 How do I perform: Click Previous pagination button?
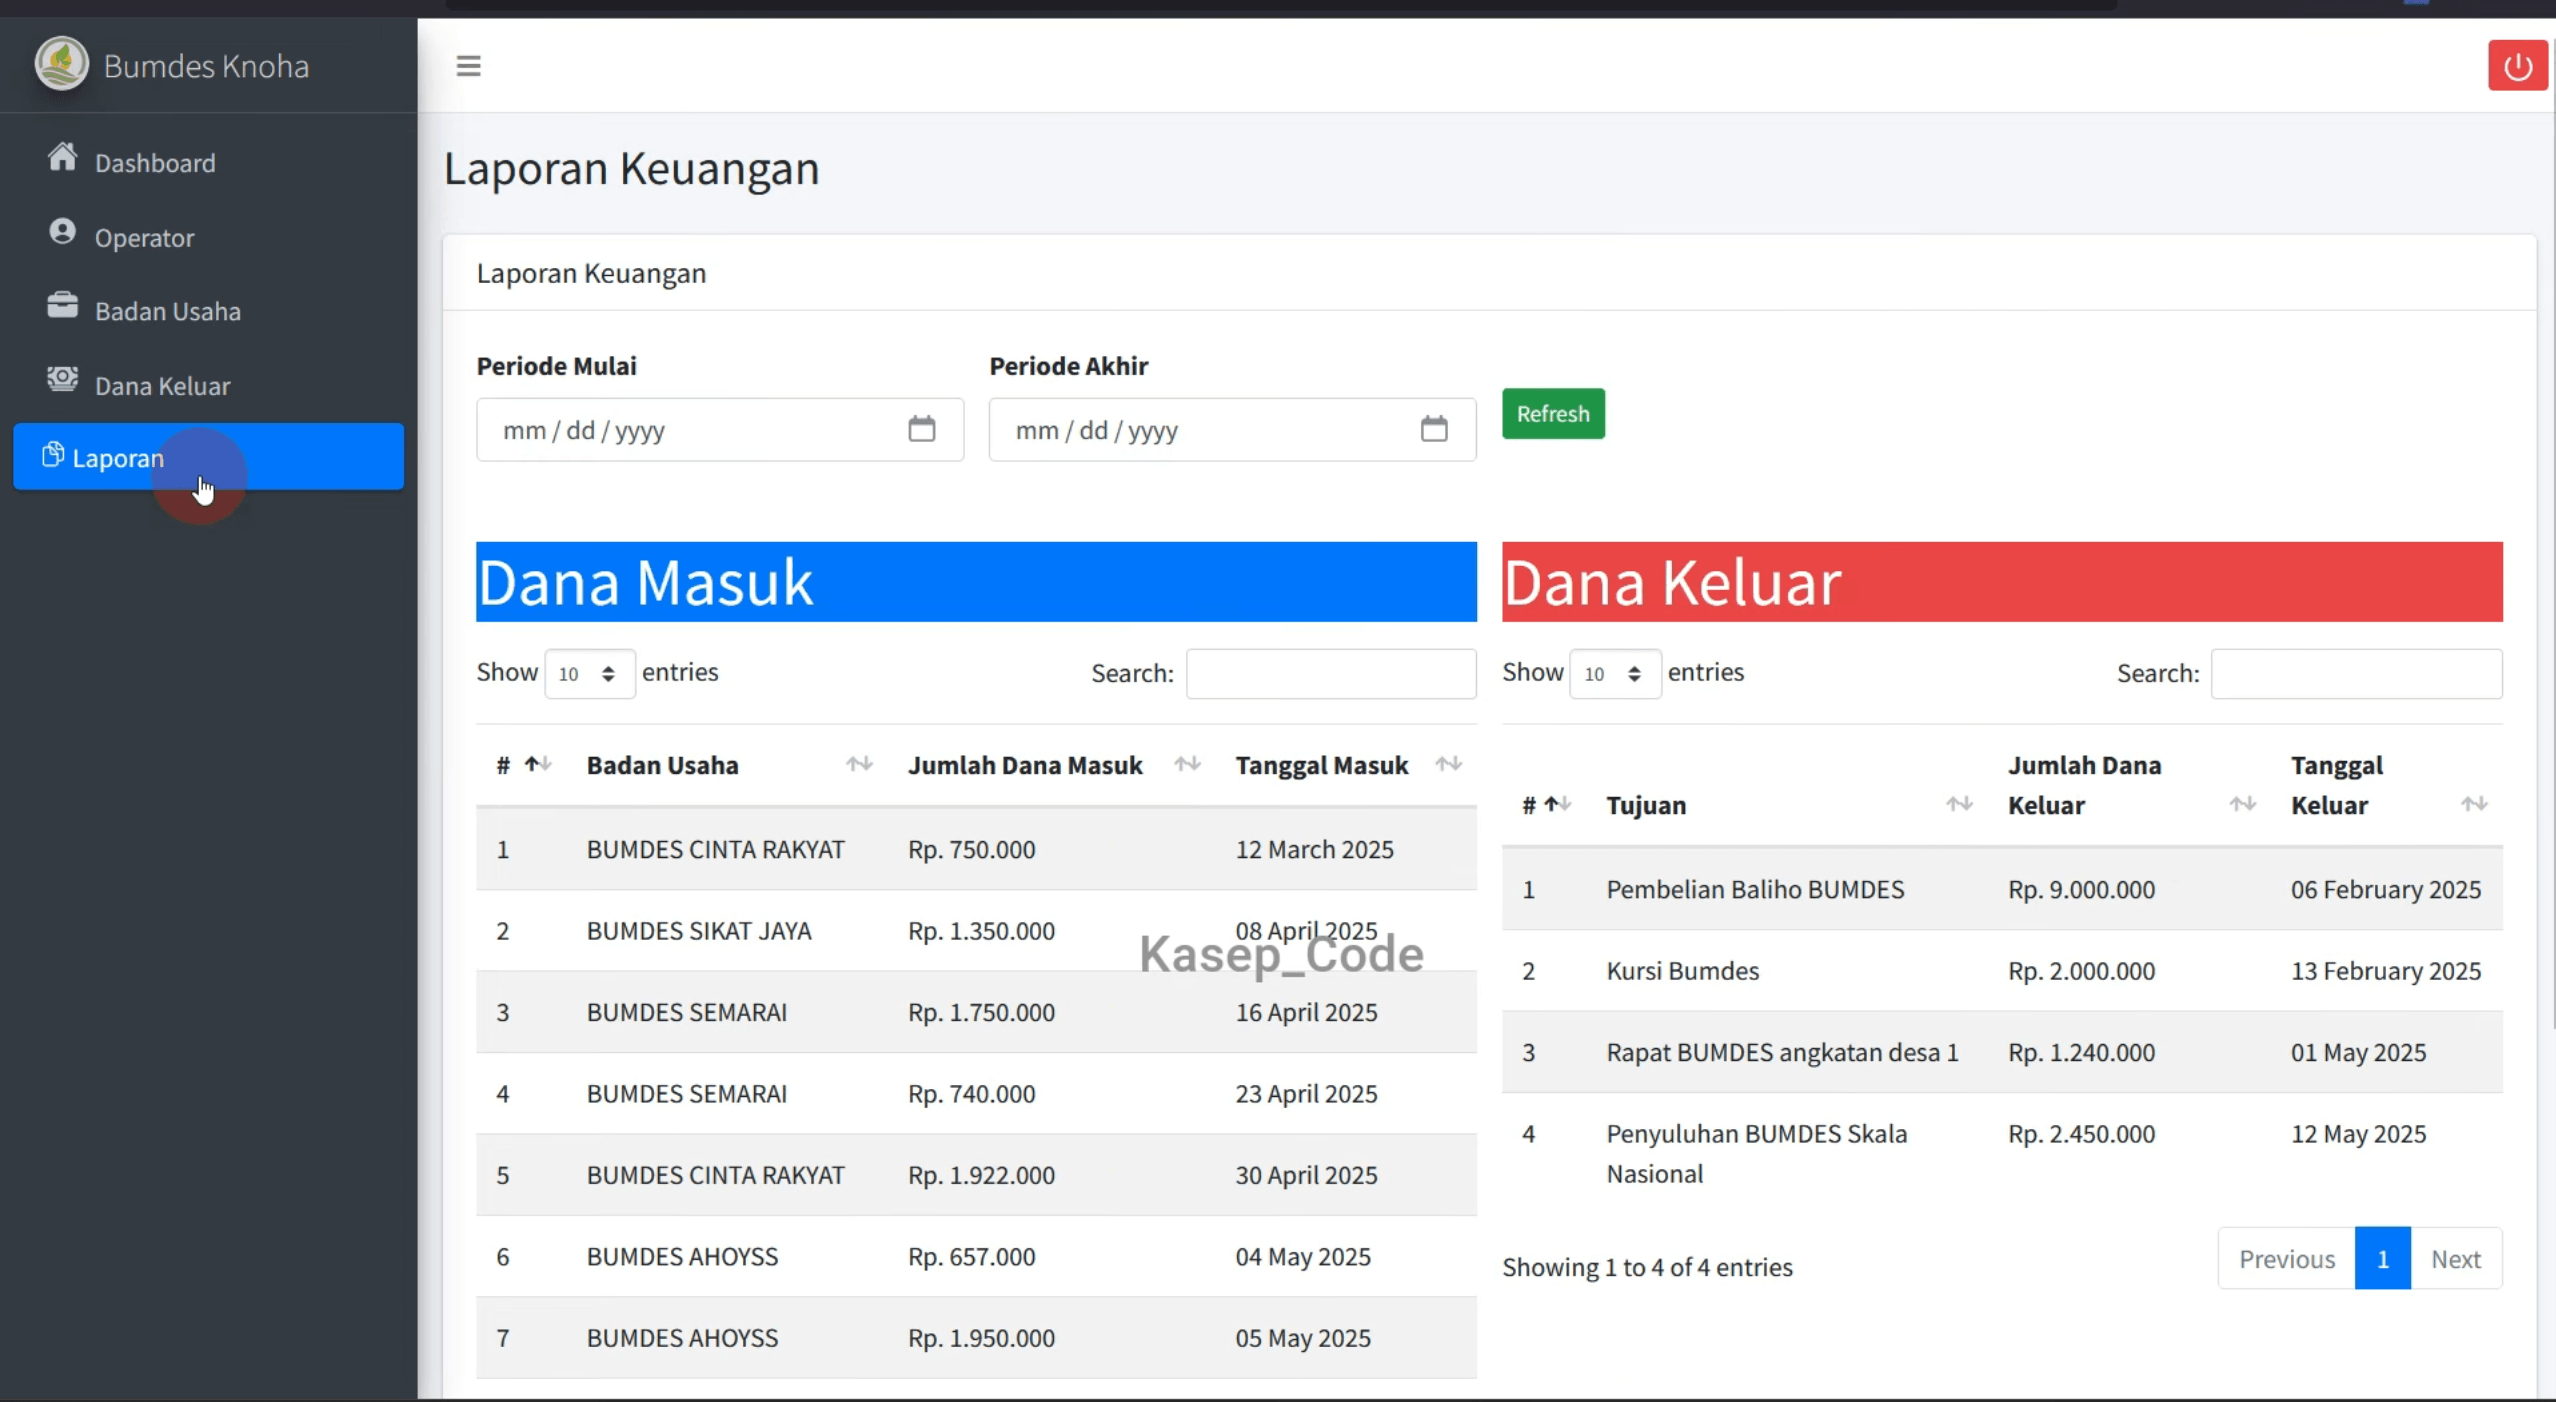tap(2286, 1259)
